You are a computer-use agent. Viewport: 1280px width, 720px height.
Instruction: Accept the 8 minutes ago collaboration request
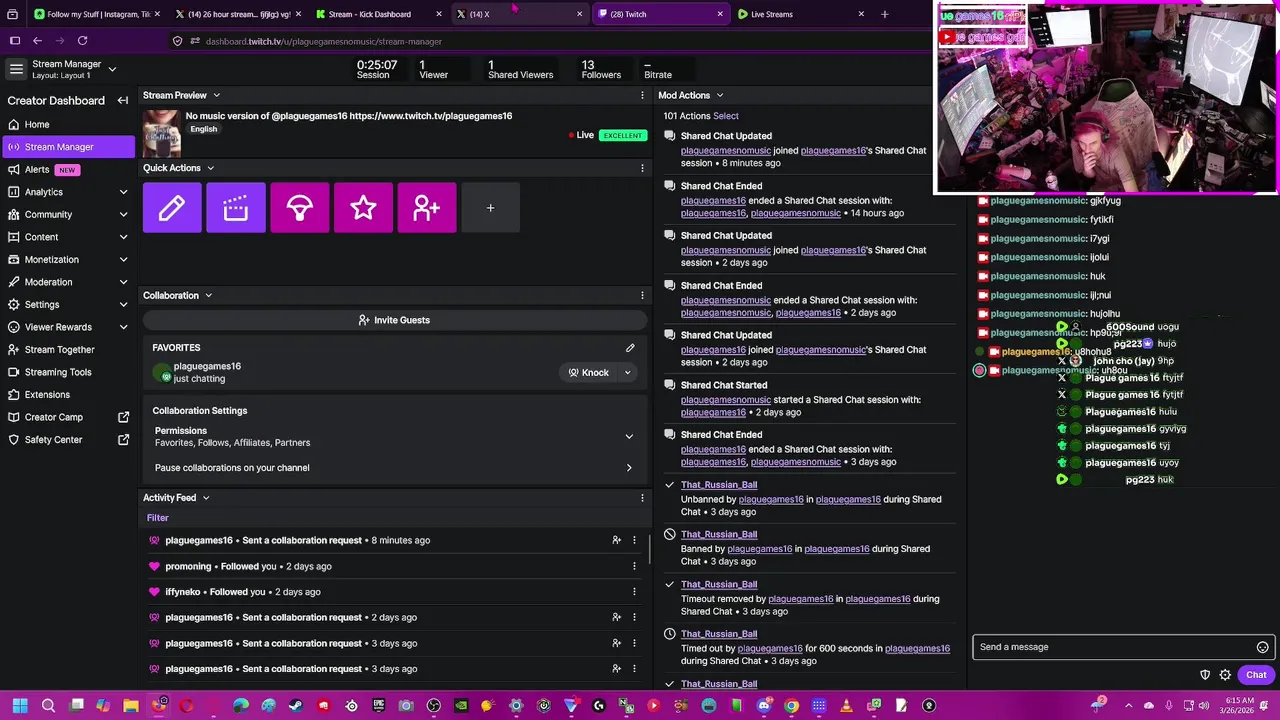616,540
